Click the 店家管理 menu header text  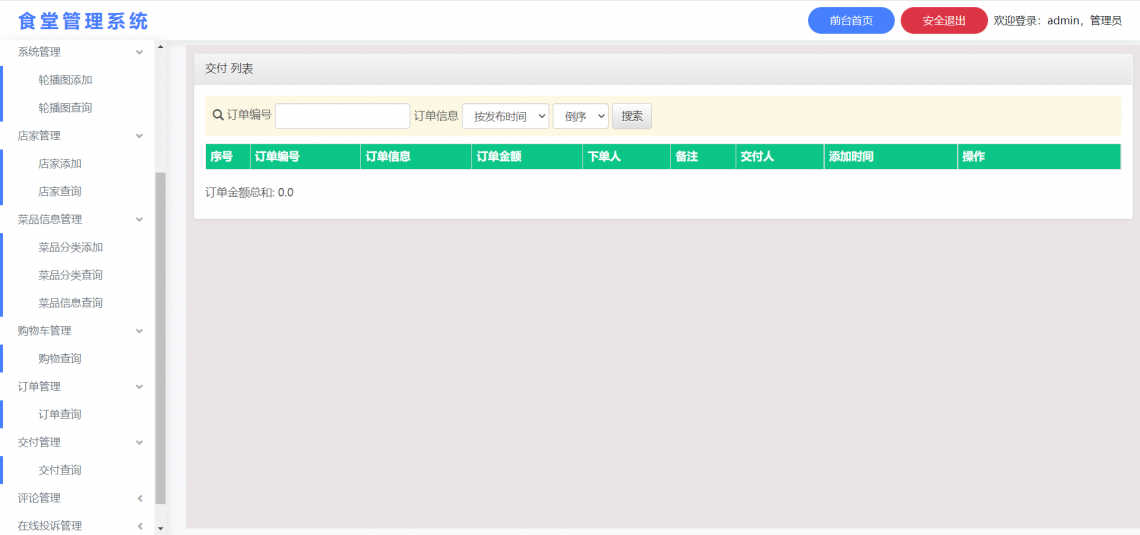pyautogui.click(x=39, y=136)
